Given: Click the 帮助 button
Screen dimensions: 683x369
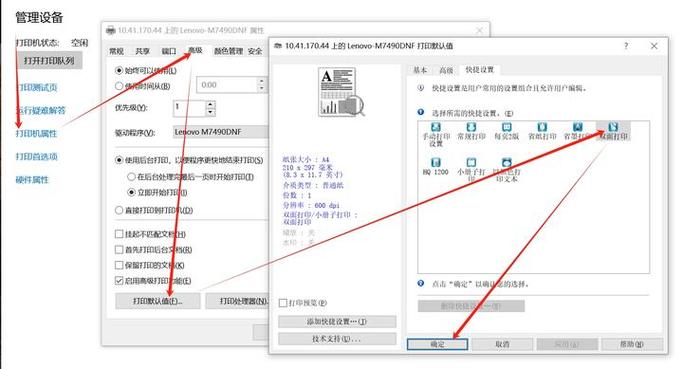Looking at the screenshot, I should pos(632,344).
